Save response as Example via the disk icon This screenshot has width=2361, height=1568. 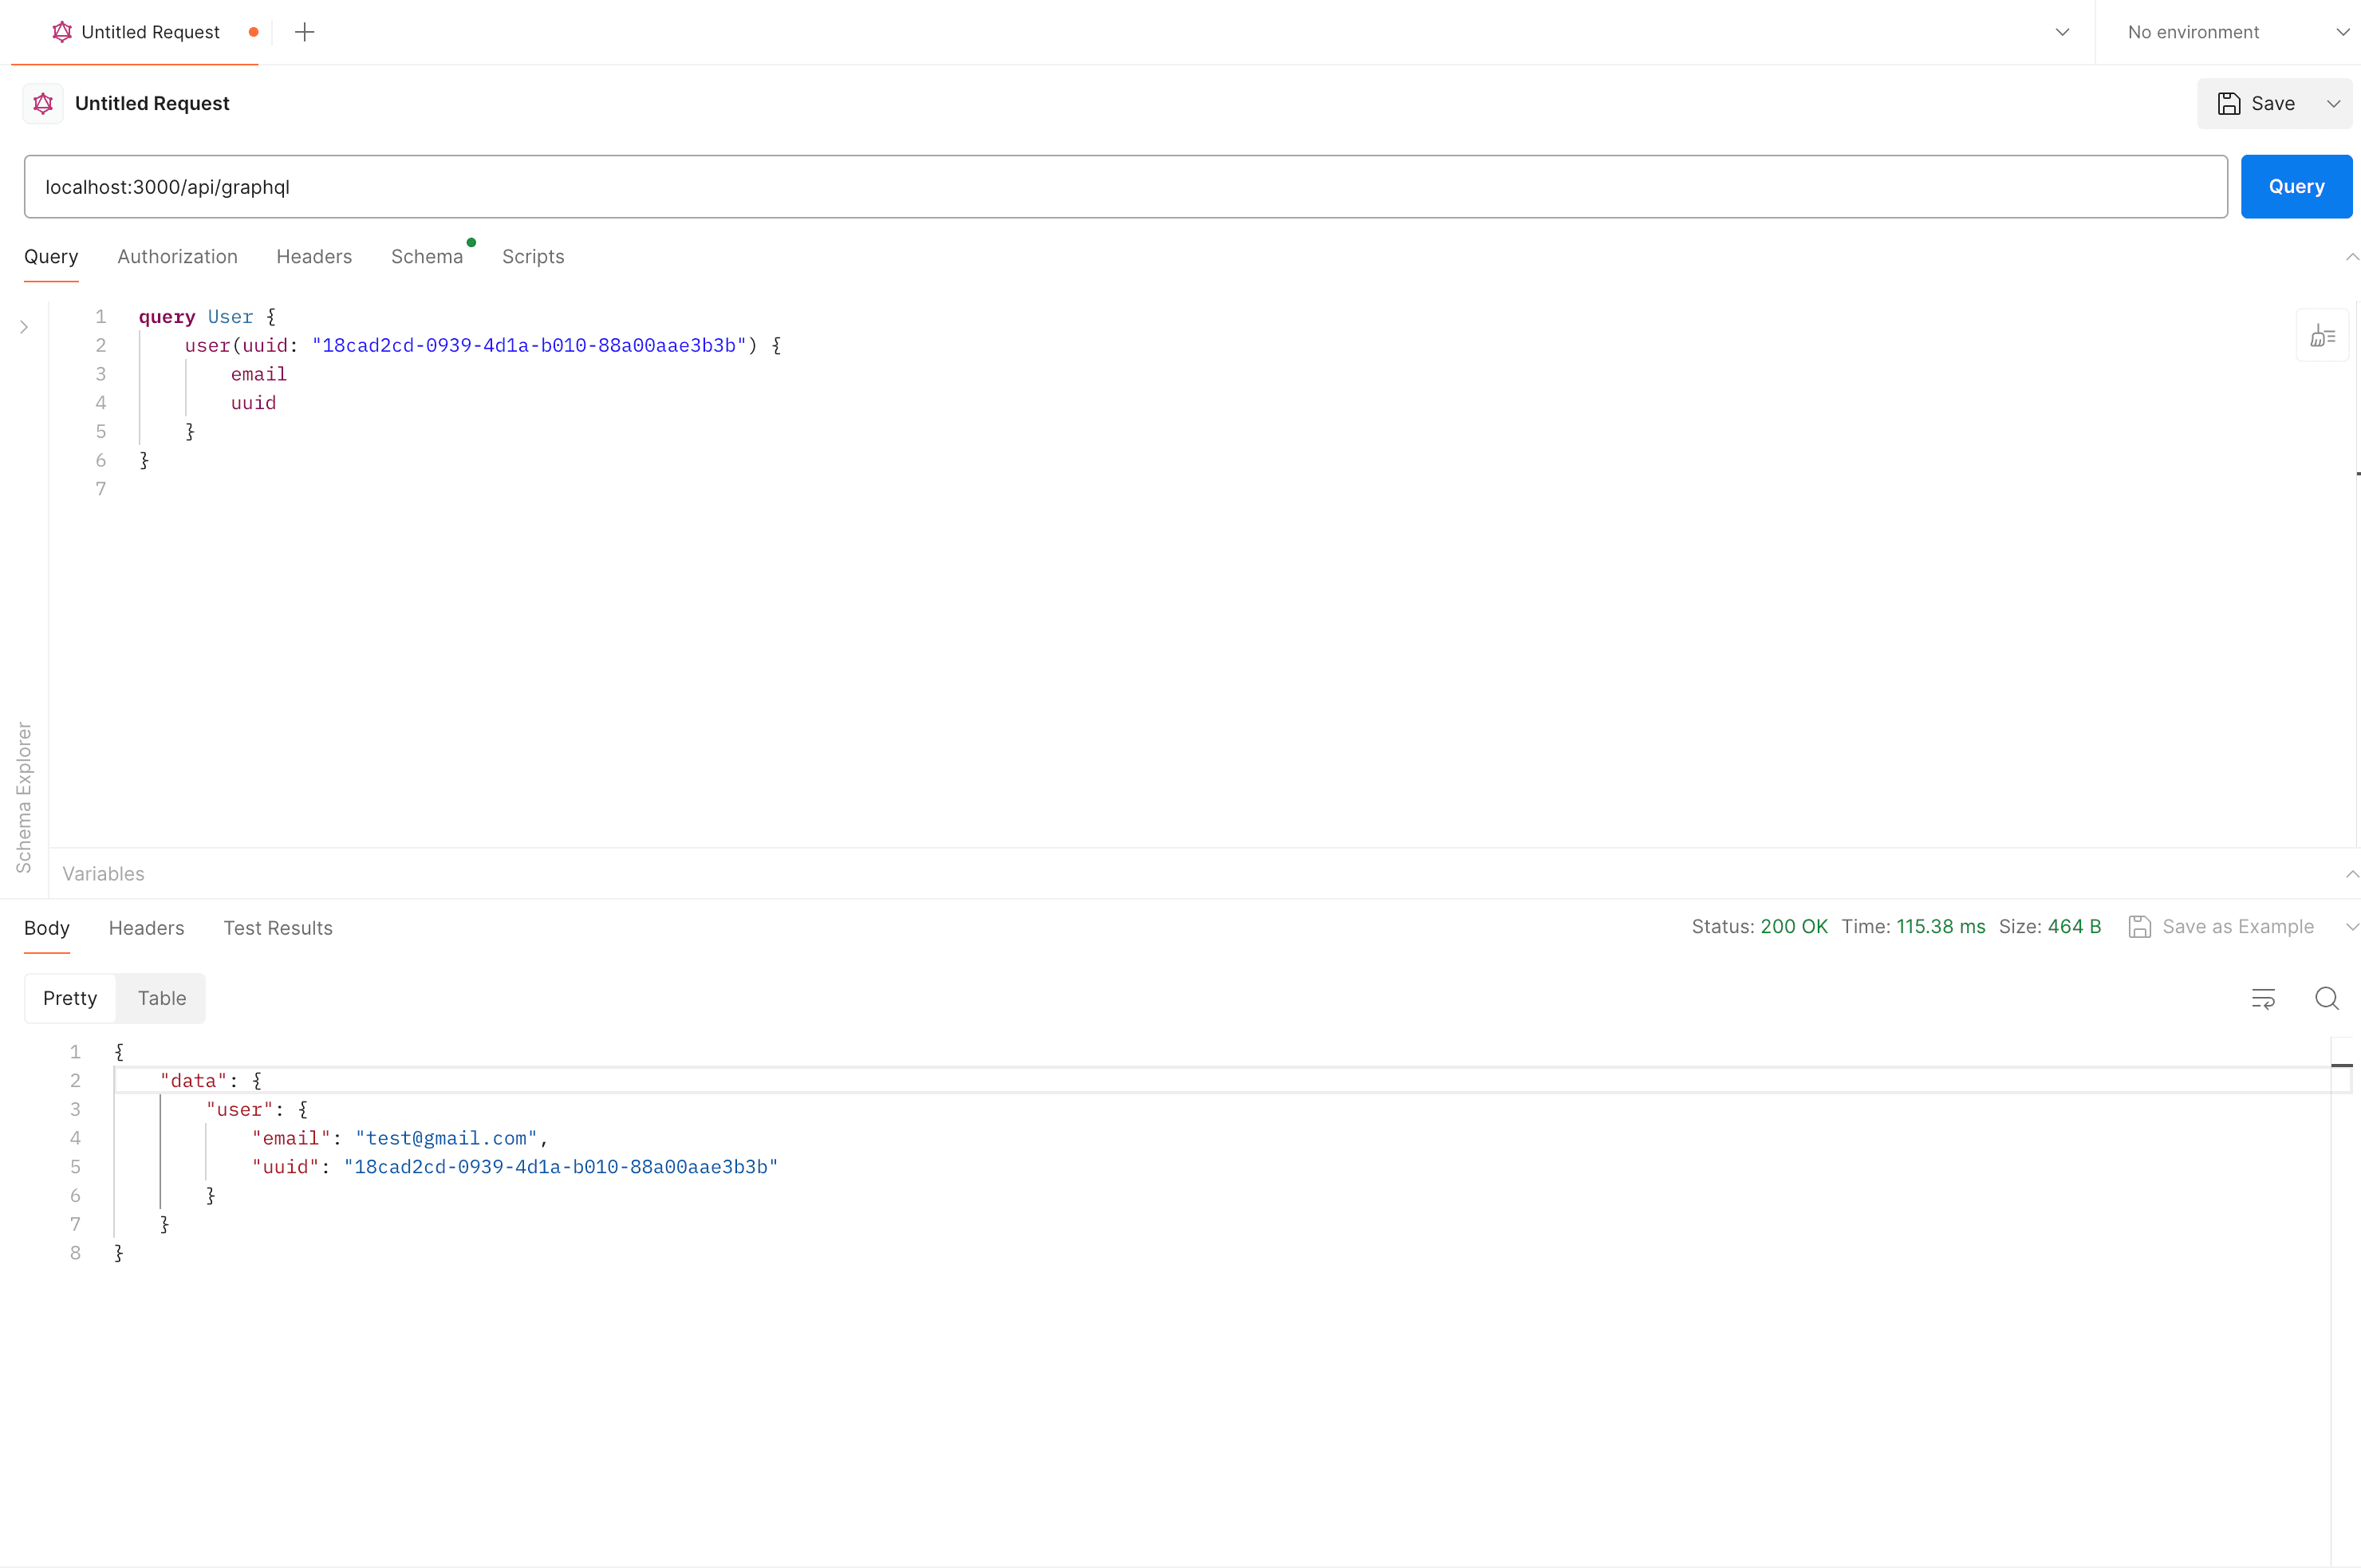click(x=2139, y=926)
